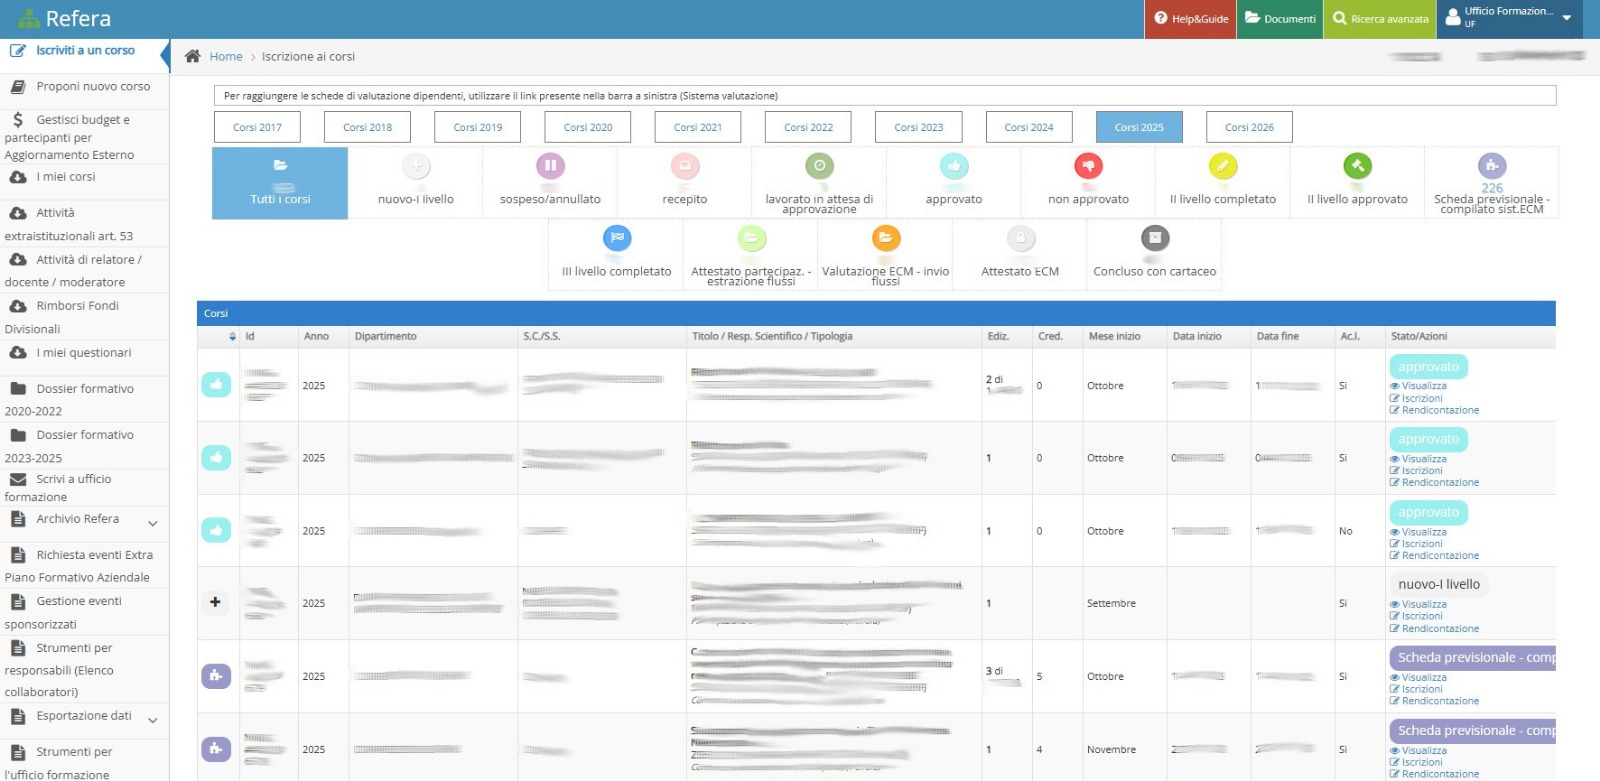Open Rendicontazione link in Settembre row
1600x781 pixels.
click(x=1434, y=628)
